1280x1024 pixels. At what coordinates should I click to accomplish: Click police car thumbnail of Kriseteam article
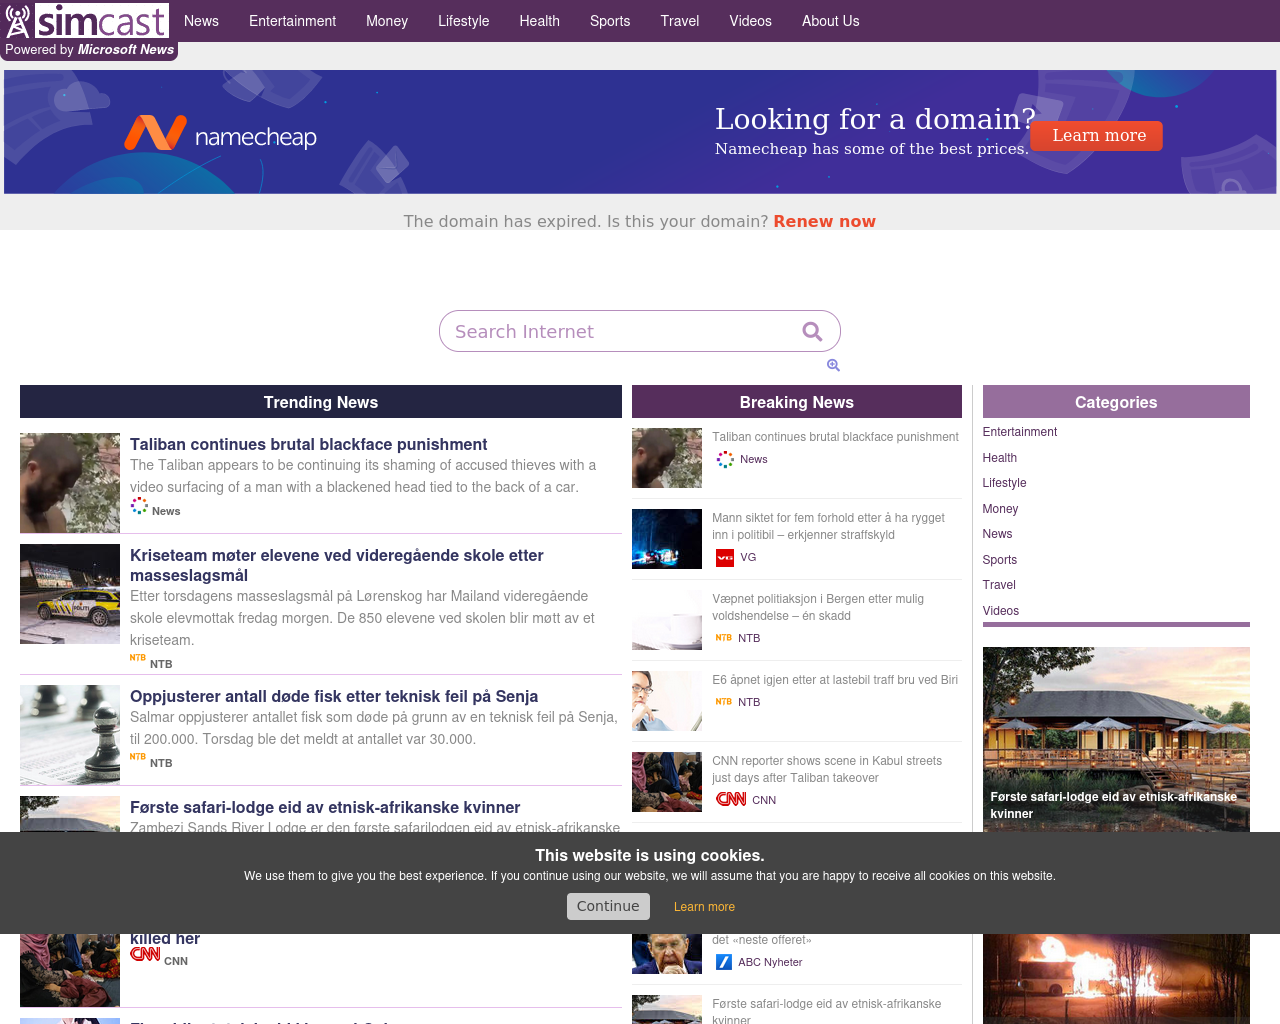click(70, 594)
